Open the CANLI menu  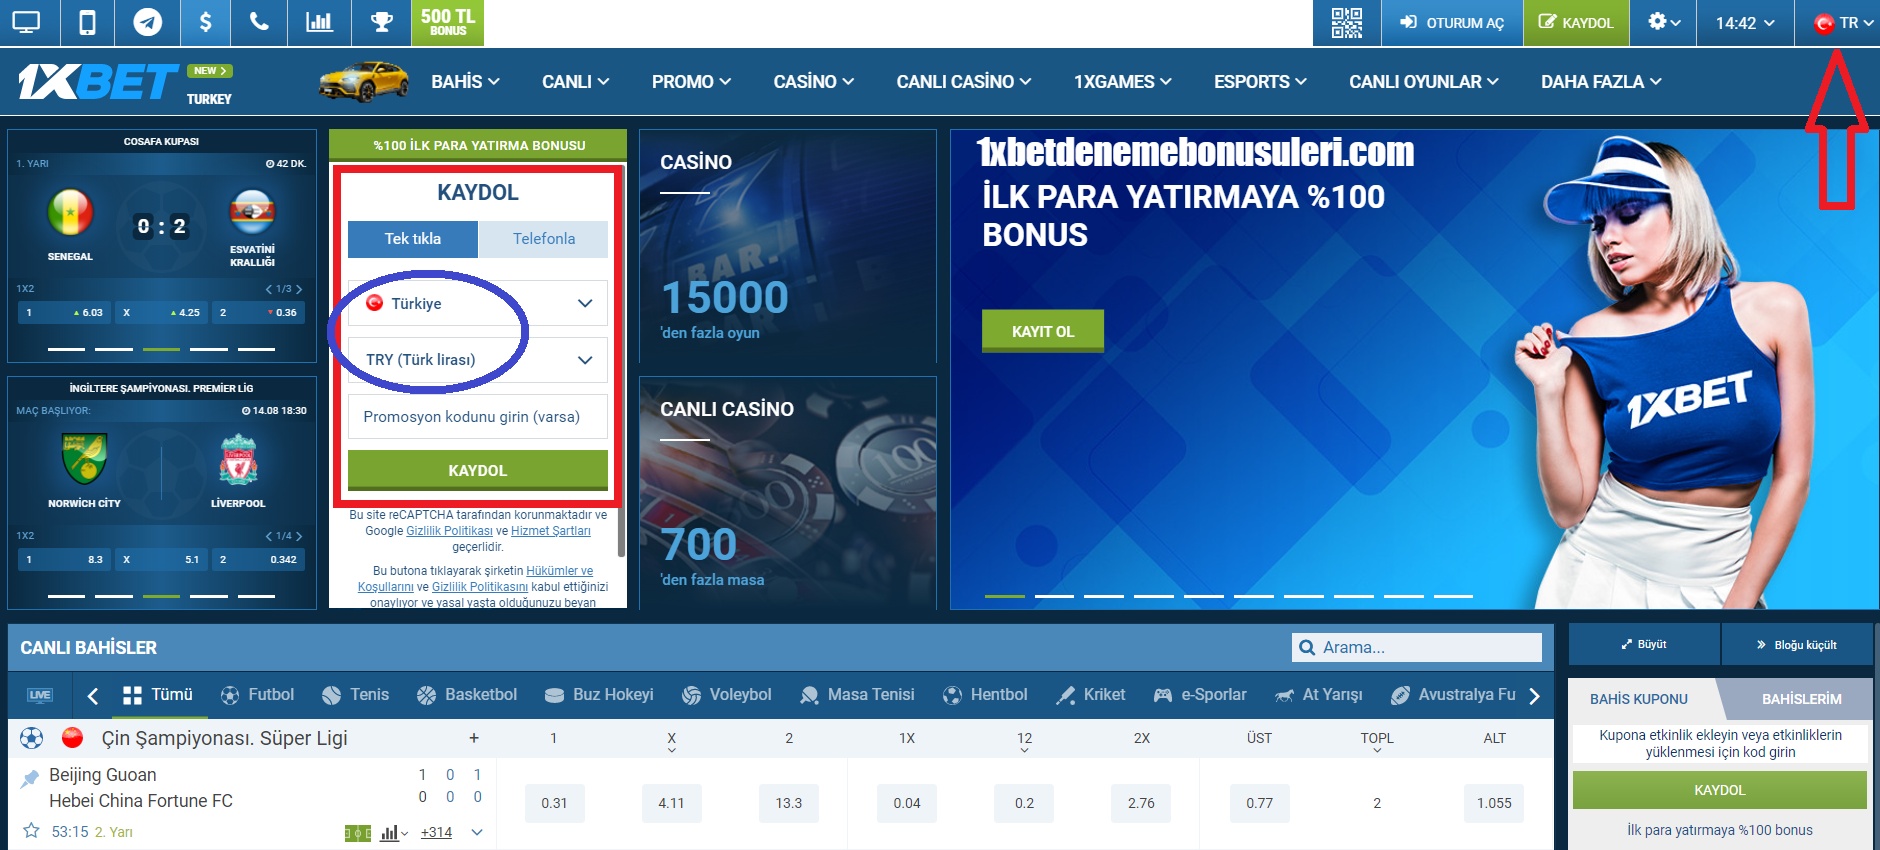tap(575, 82)
